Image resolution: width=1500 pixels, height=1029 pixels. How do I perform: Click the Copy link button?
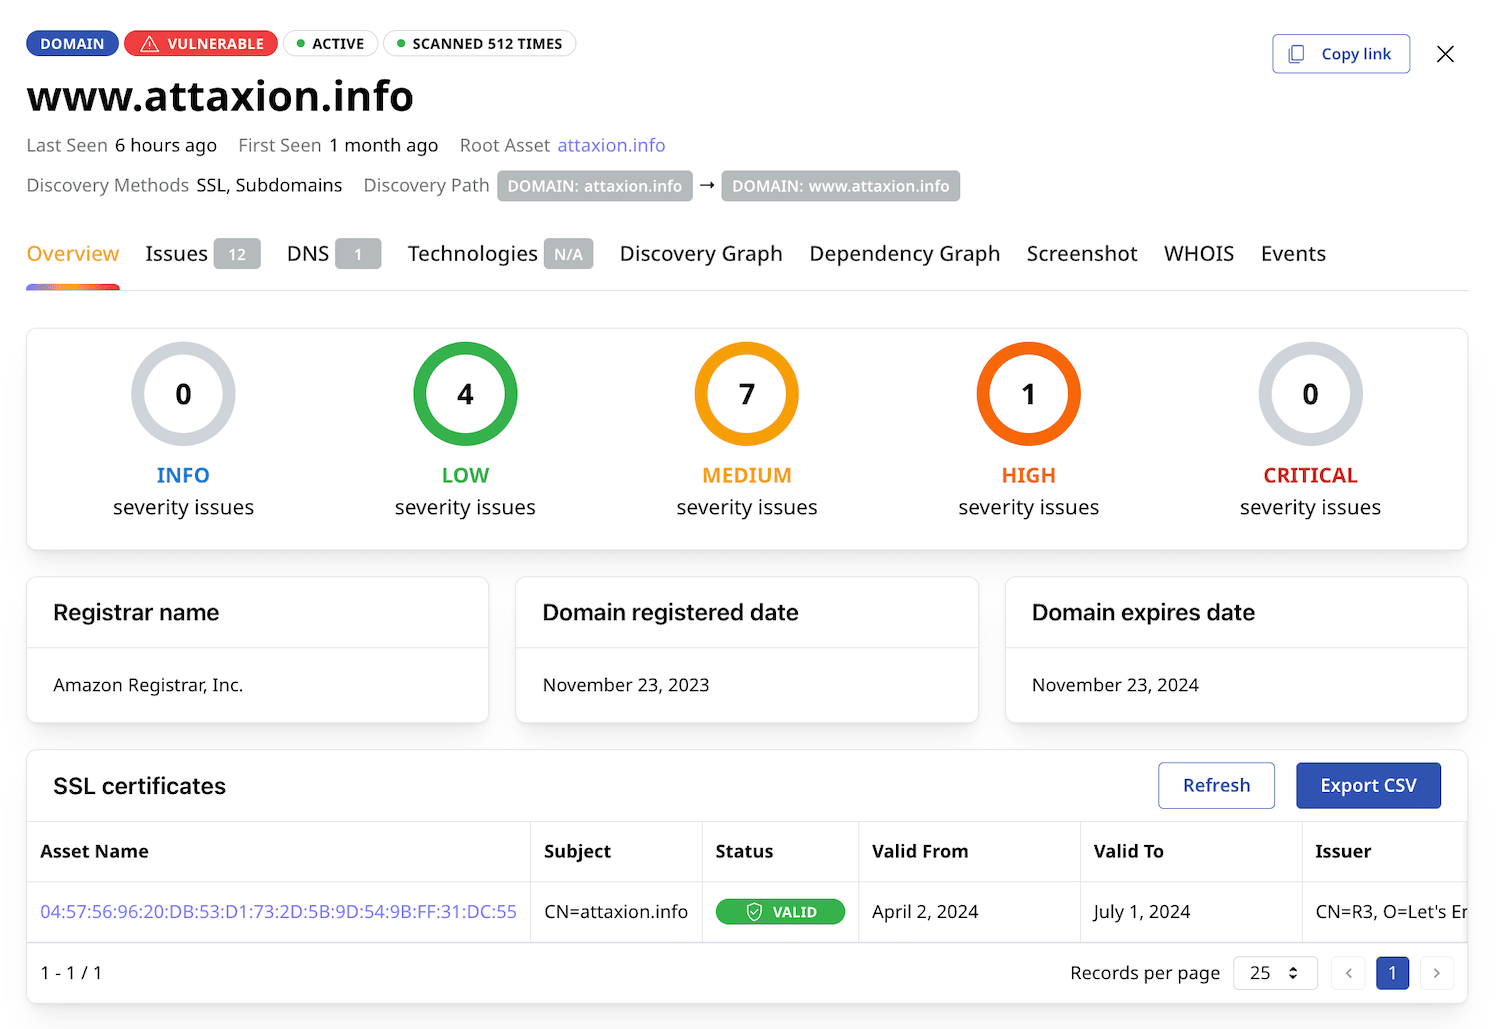1341,54
